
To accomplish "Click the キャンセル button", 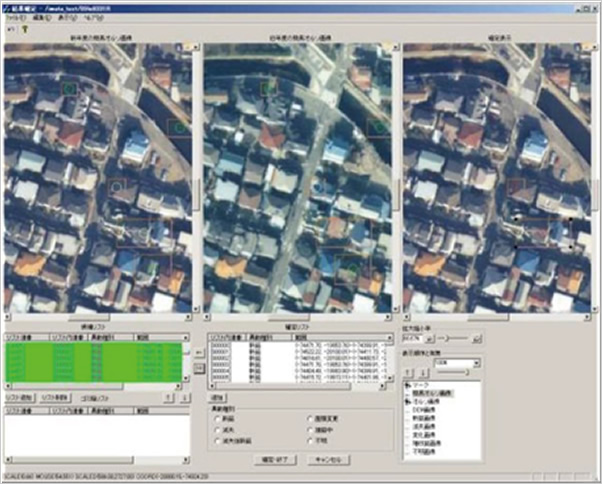I will click(329, 459).
